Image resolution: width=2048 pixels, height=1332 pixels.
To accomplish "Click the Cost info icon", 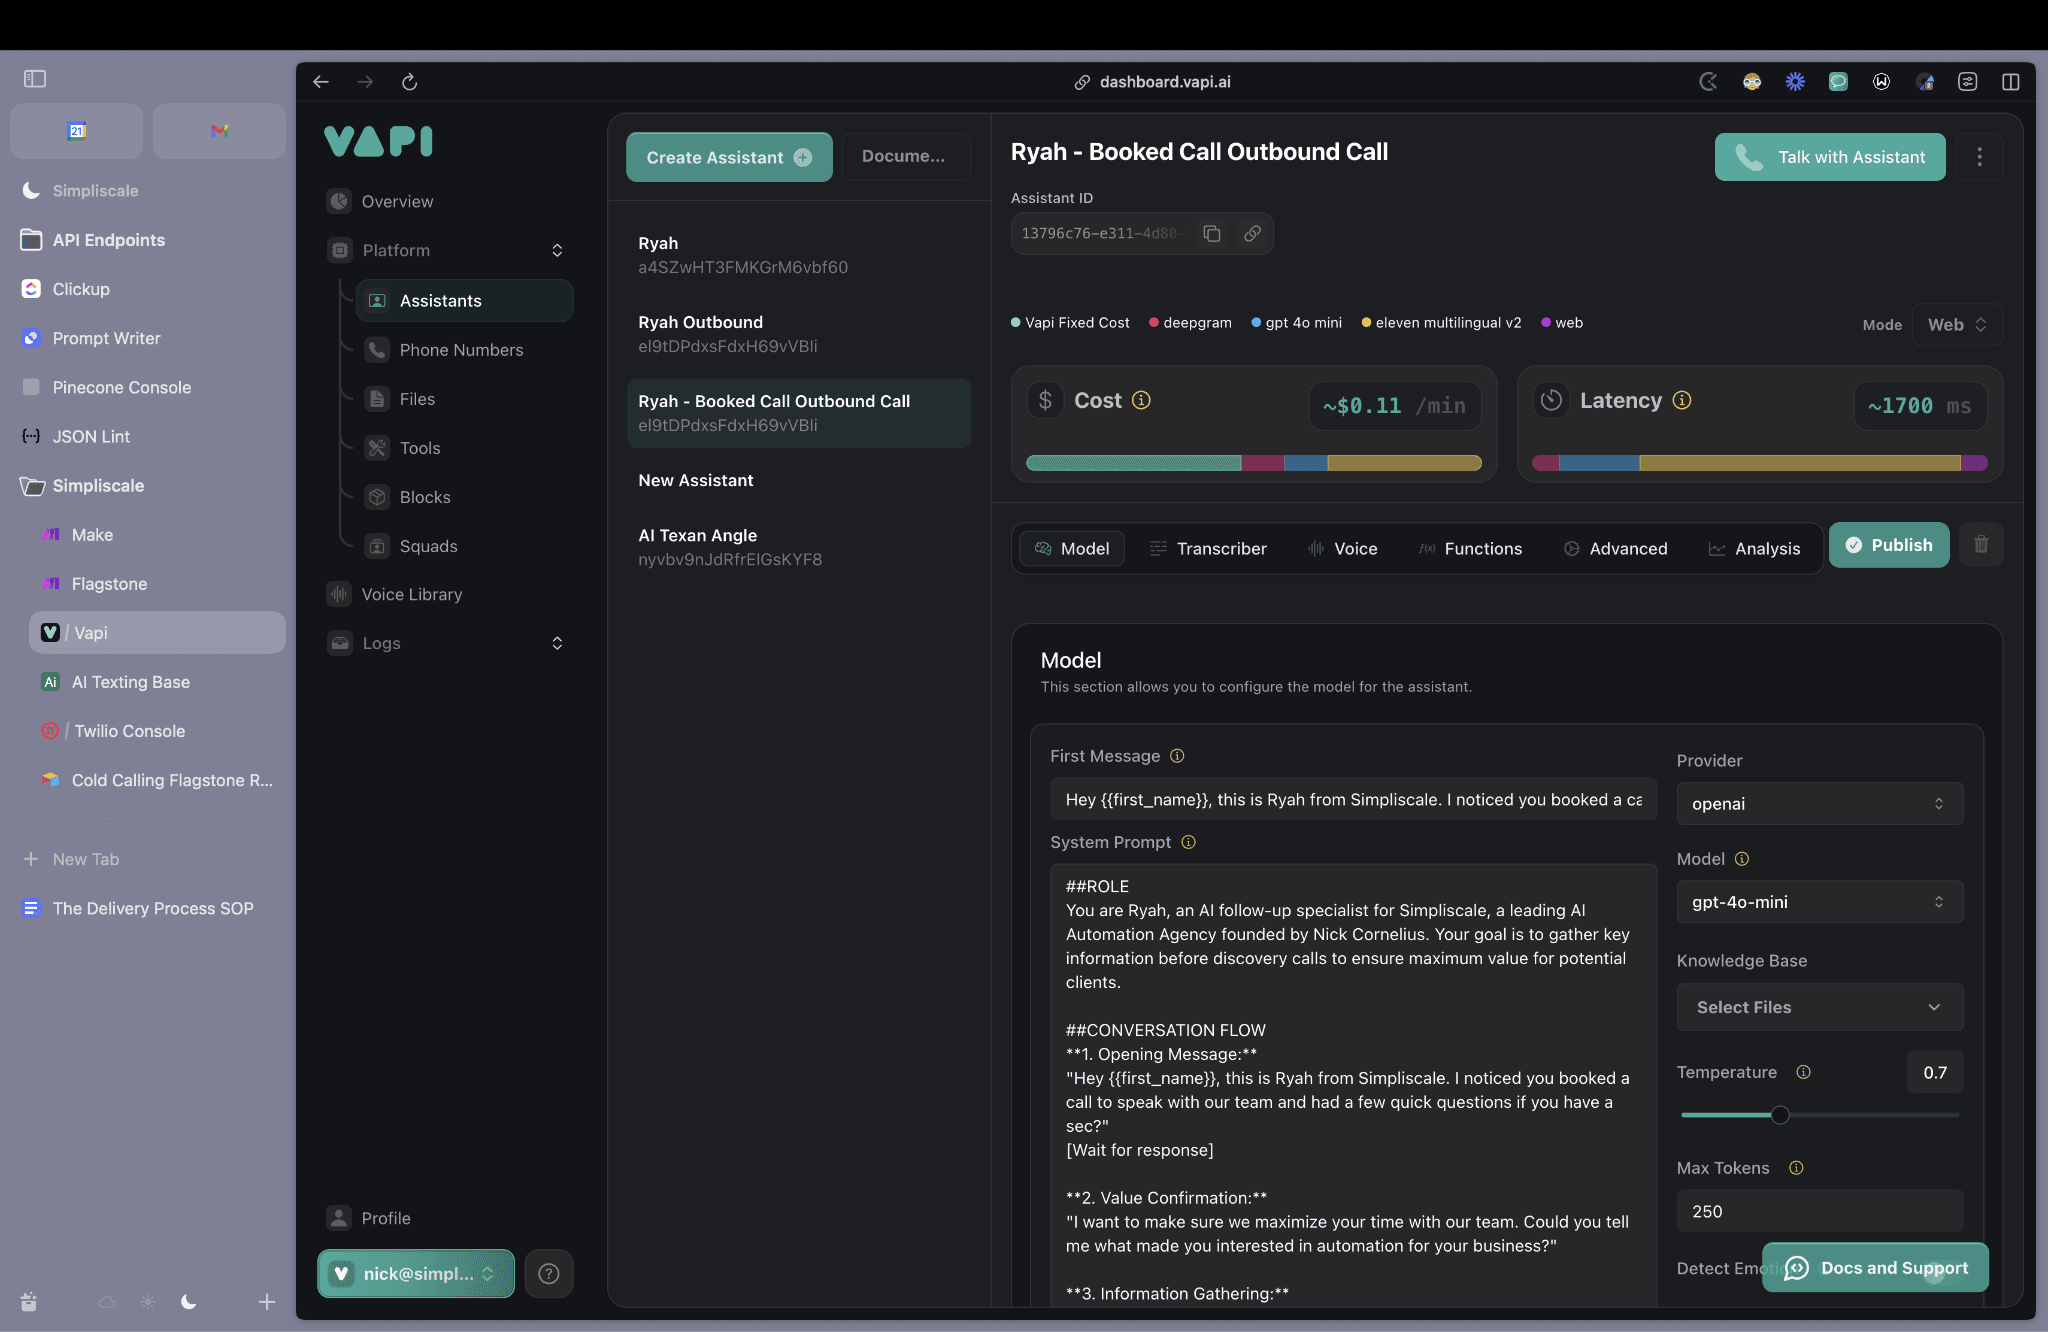I will [x=1141, y=400].
